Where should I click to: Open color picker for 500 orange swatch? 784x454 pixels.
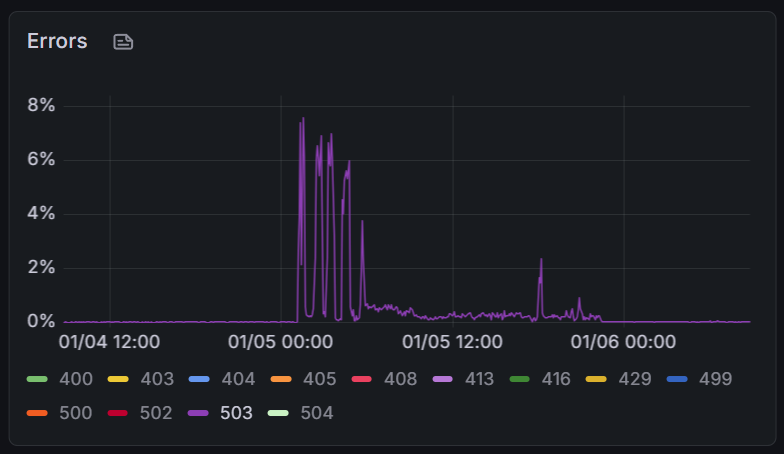37,413
